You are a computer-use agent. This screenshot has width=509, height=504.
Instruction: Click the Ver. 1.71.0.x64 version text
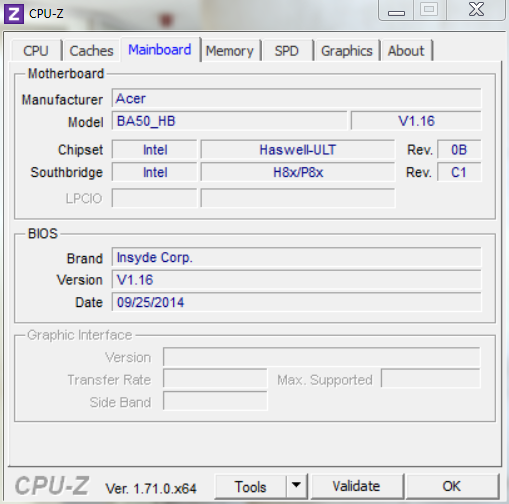point(151,489)
